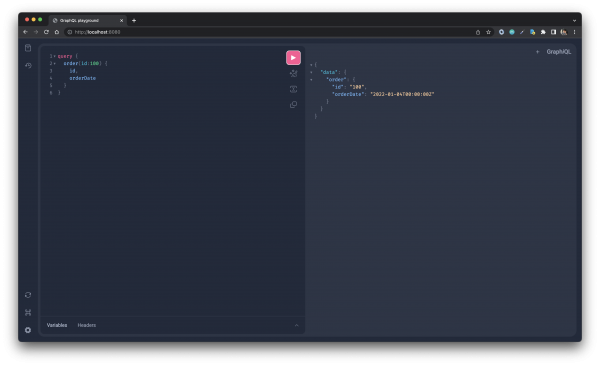Image resolution: width=600 pixels, height=366 pixels.
Task: Select the "2022-01-04T00:00:00Z" response value
Action: 402,94
